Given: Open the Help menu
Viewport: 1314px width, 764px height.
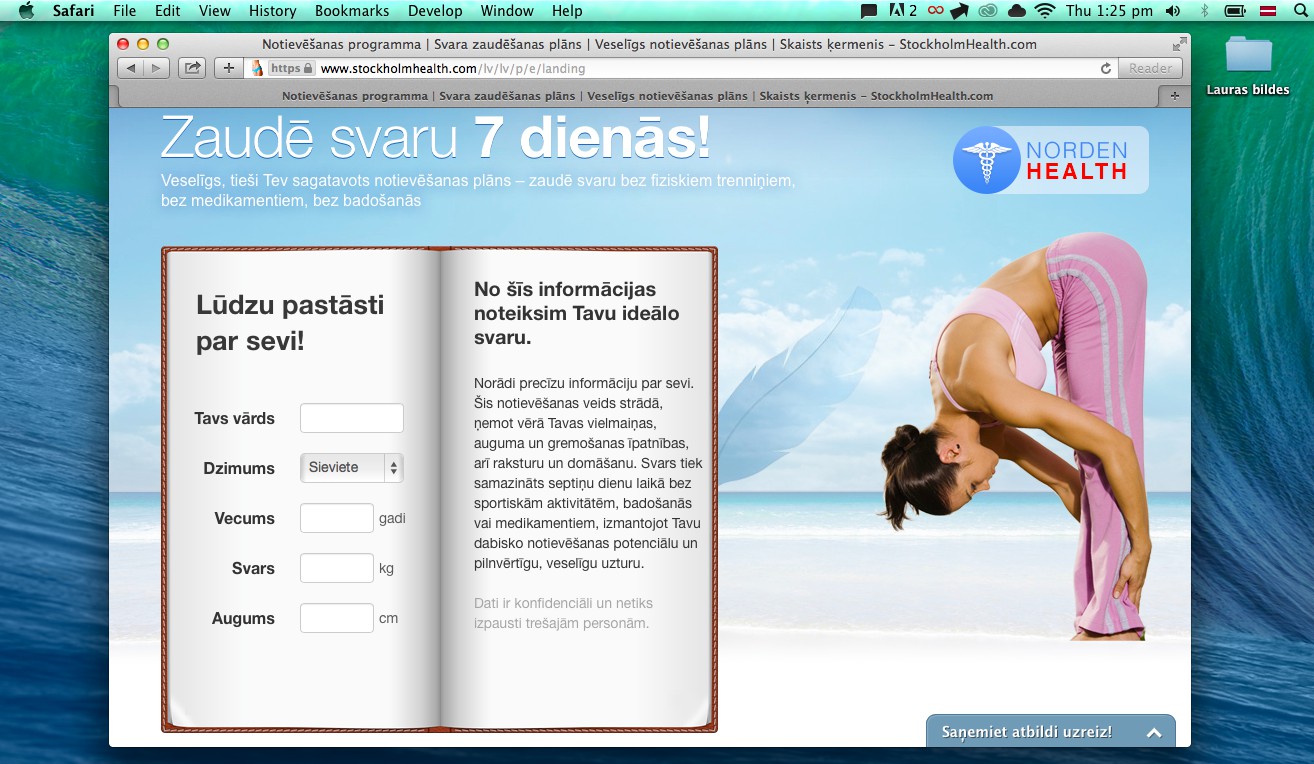Looking at the screenshot, I should (x=567, y=11).
